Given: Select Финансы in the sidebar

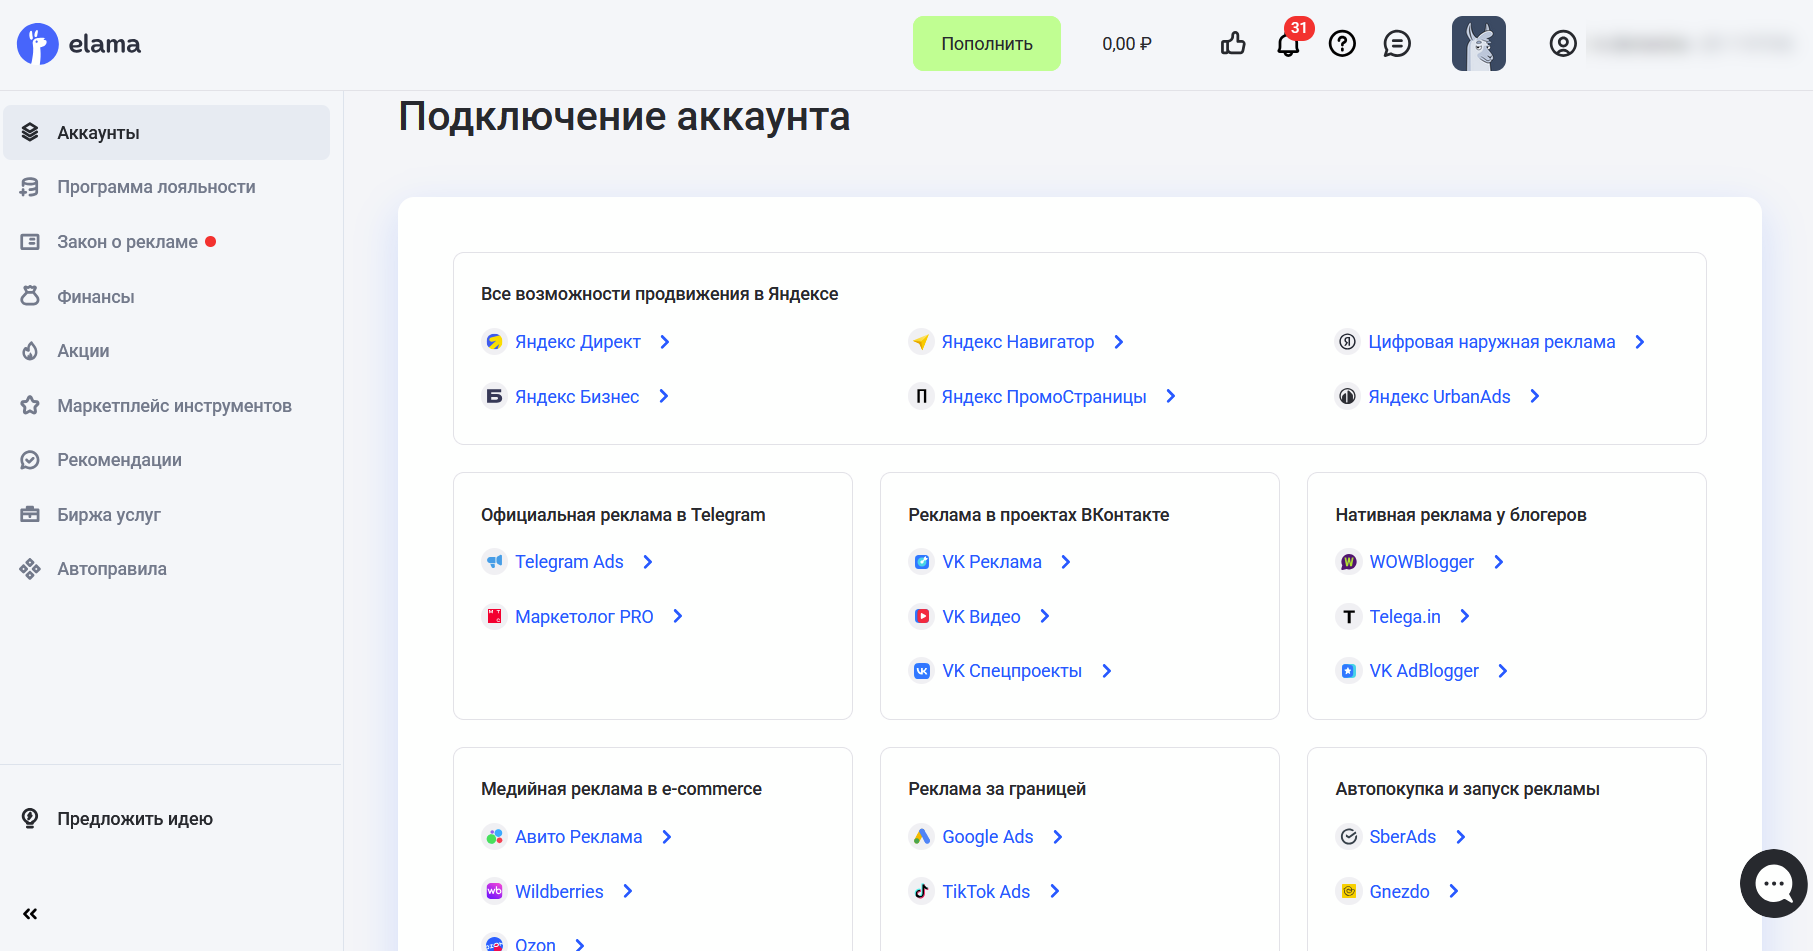Looking at the screenshot, I should tap(95, 296).
